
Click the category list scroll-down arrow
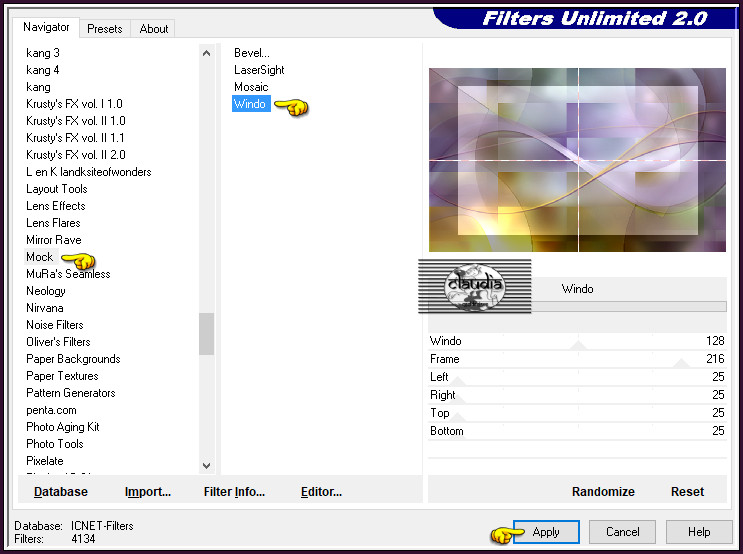click(x=206, y=465)
